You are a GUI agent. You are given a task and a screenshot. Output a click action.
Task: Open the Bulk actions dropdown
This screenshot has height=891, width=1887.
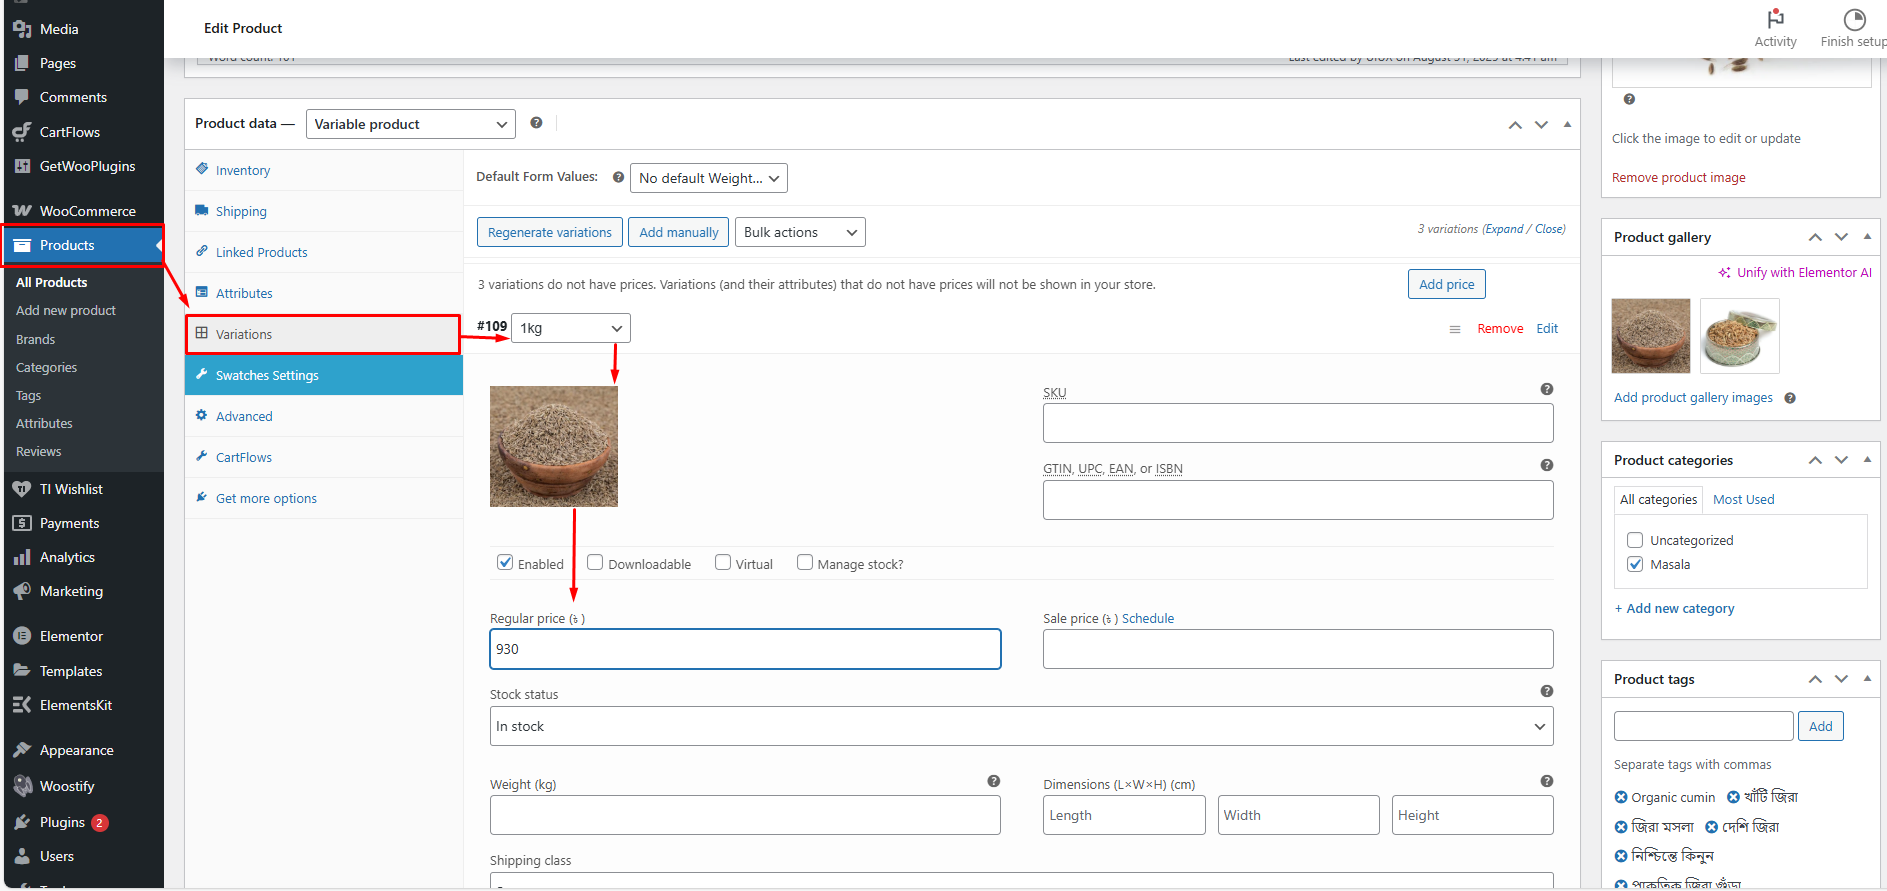point(800,232)
